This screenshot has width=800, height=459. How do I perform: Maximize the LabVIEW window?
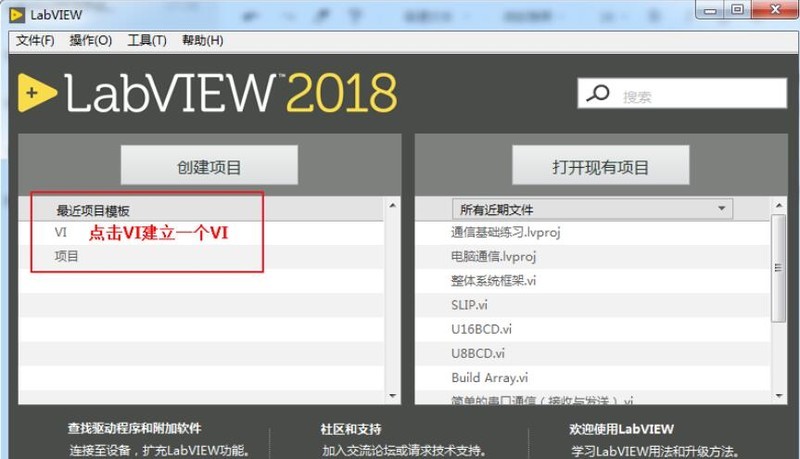pos(737,10)
